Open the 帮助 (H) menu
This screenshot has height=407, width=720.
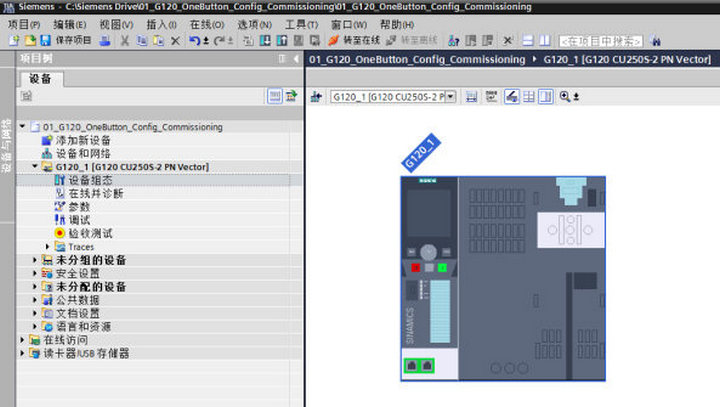[397, 24]
